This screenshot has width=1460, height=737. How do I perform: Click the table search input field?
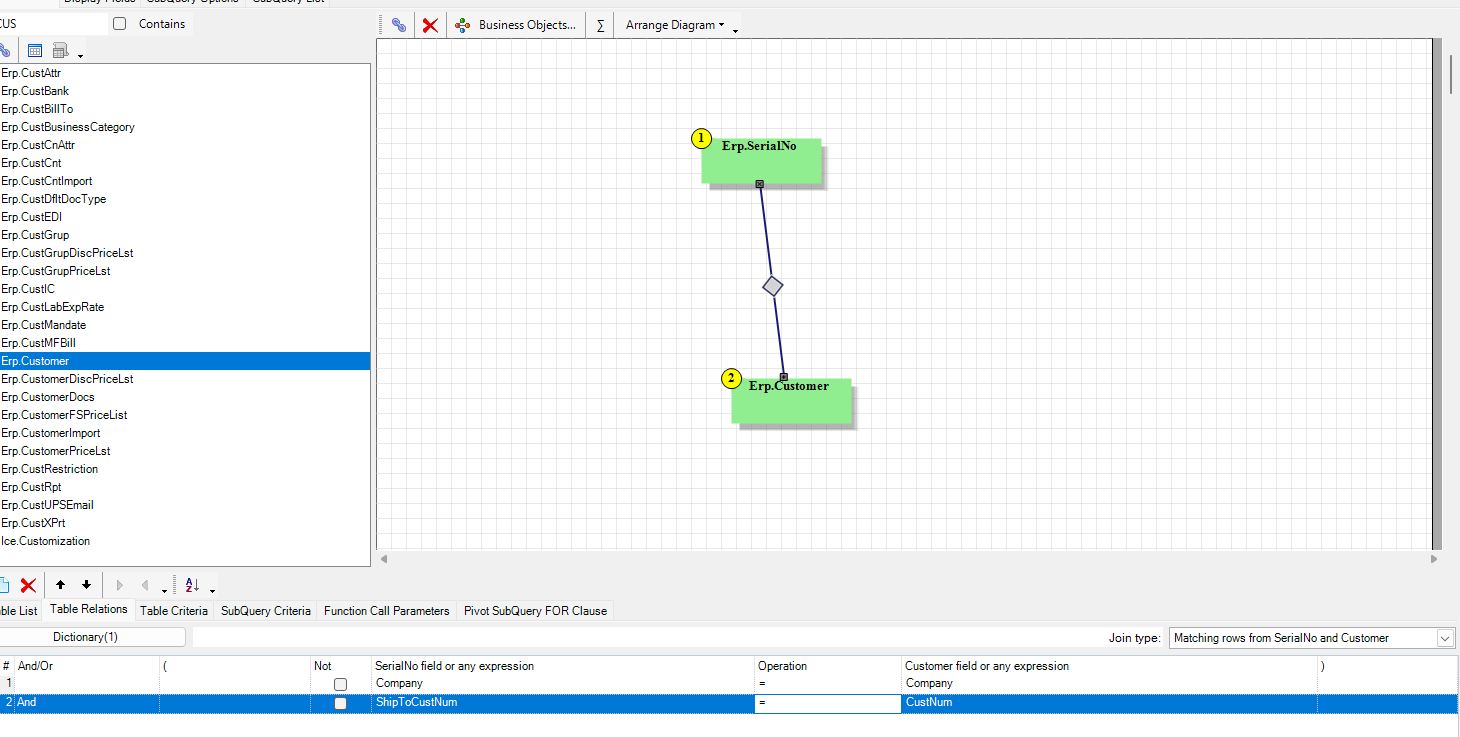click(x=52, y=24)
